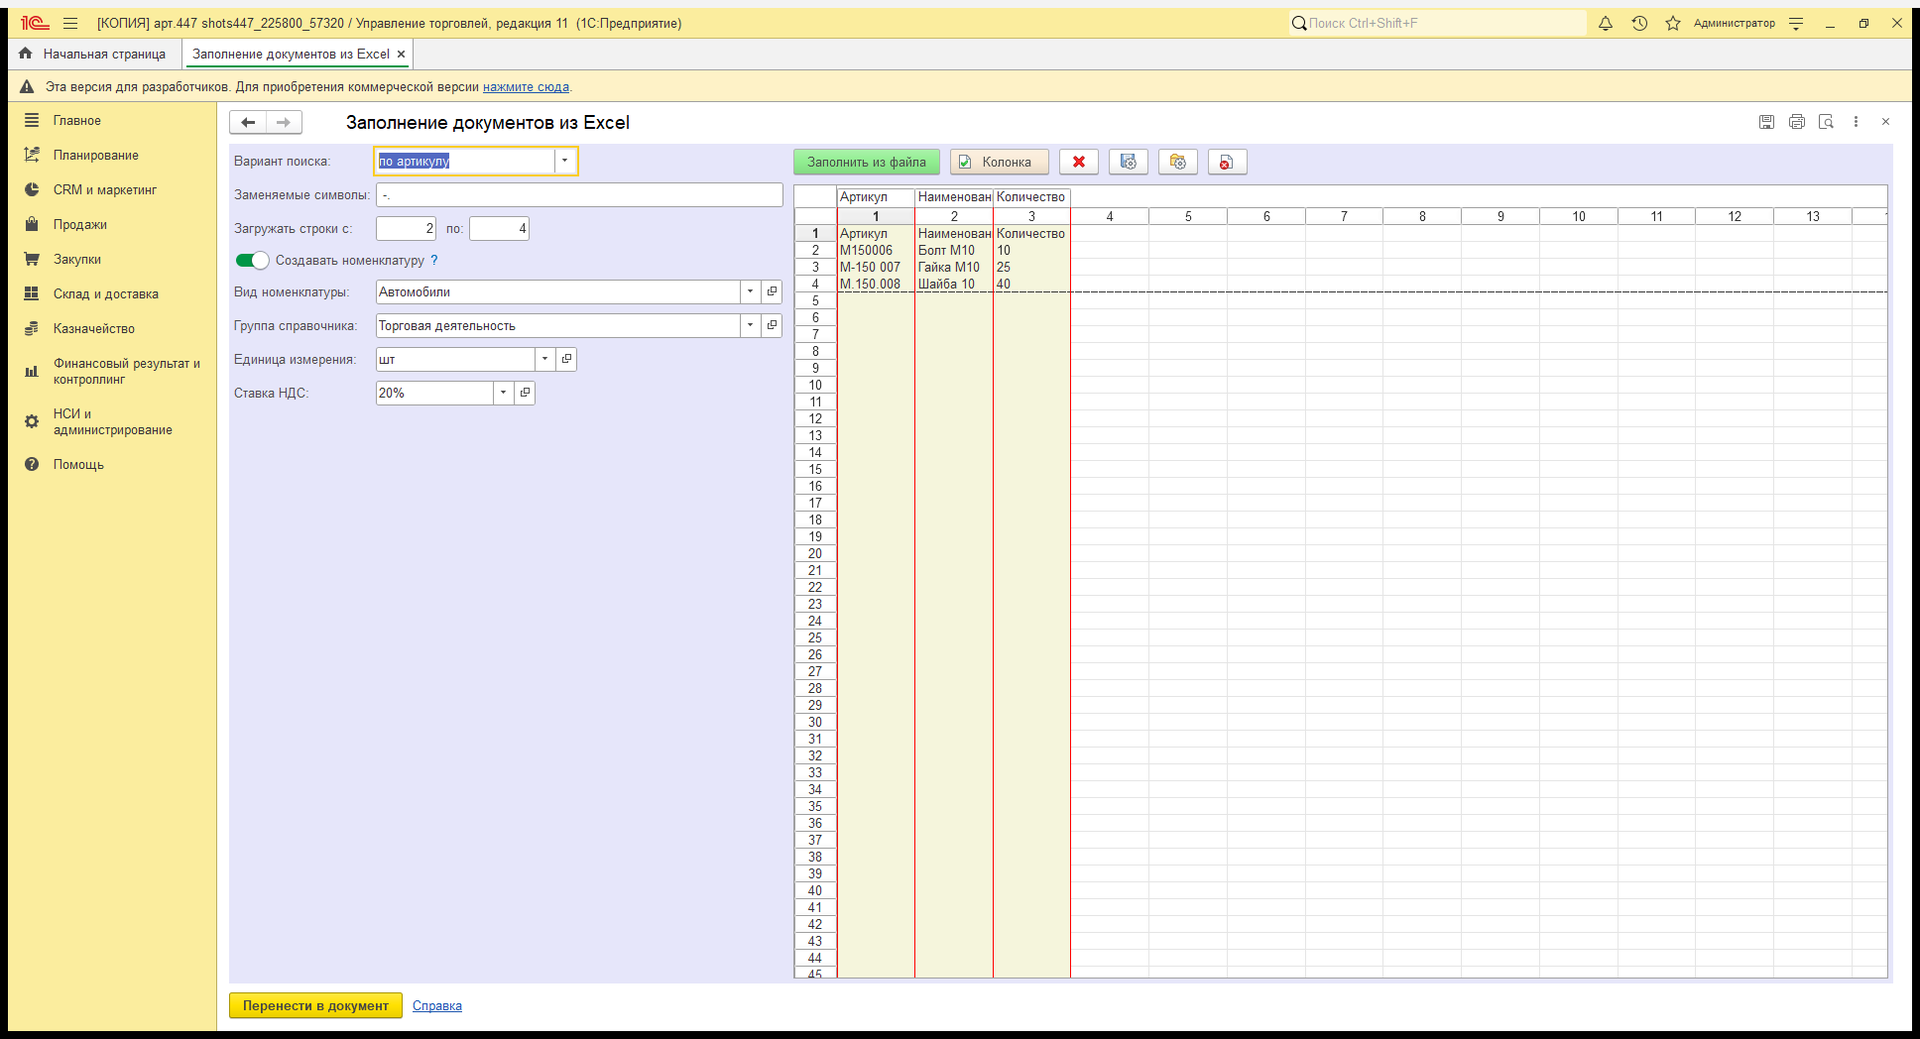Open the Склад и доставка section

106,294
